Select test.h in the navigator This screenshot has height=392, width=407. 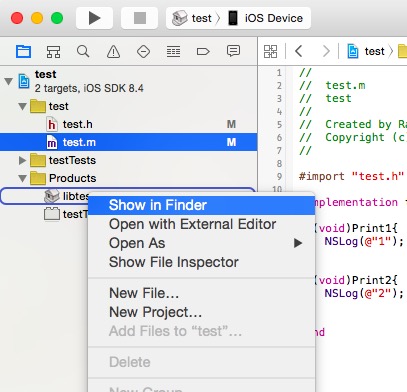(x=128, y=124)
